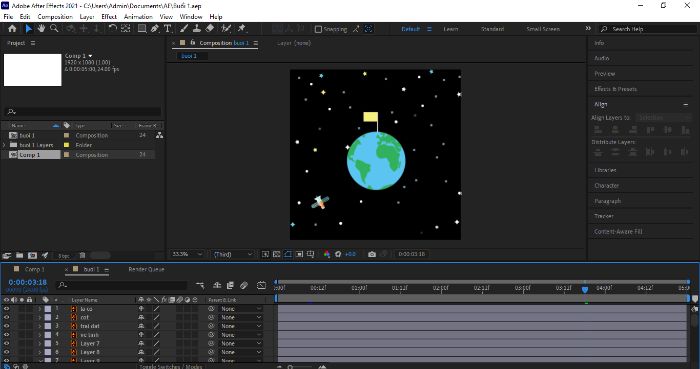Screen dimensions: 700x369
Task: Select the Puppet Pin tool
Action: click(x=242, y=29)
